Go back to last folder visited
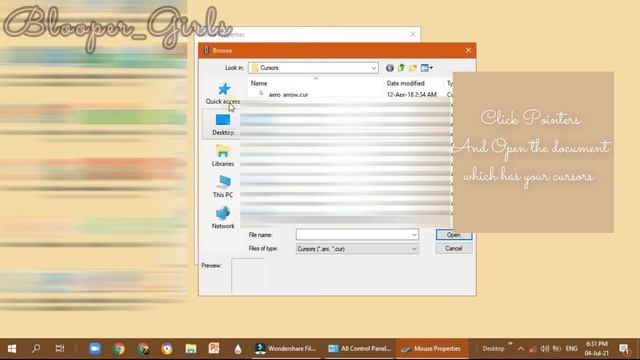Viewport: 640px width, 360px height. 390,68
